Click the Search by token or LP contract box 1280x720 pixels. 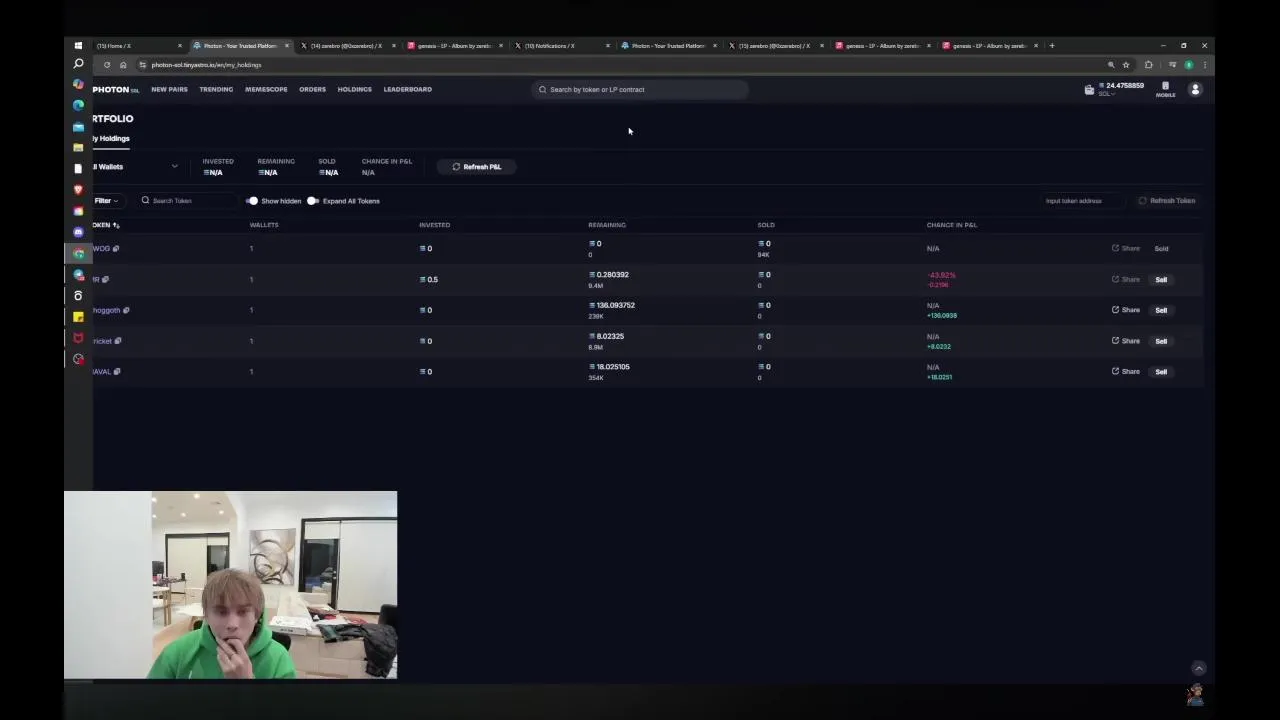640,89
